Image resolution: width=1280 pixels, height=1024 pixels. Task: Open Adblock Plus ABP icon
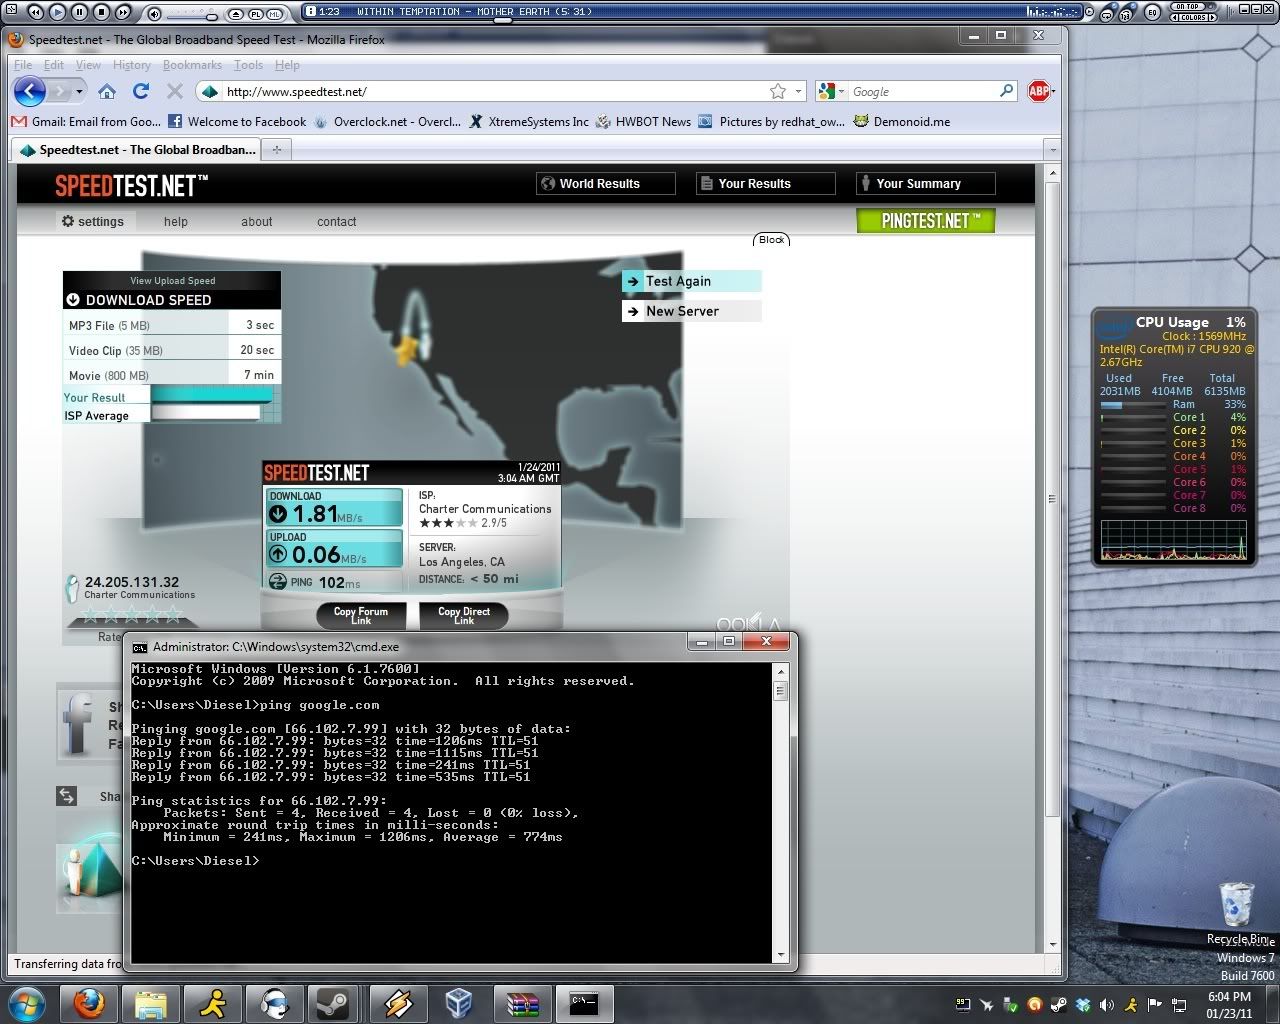click(x=1038, y=91)
